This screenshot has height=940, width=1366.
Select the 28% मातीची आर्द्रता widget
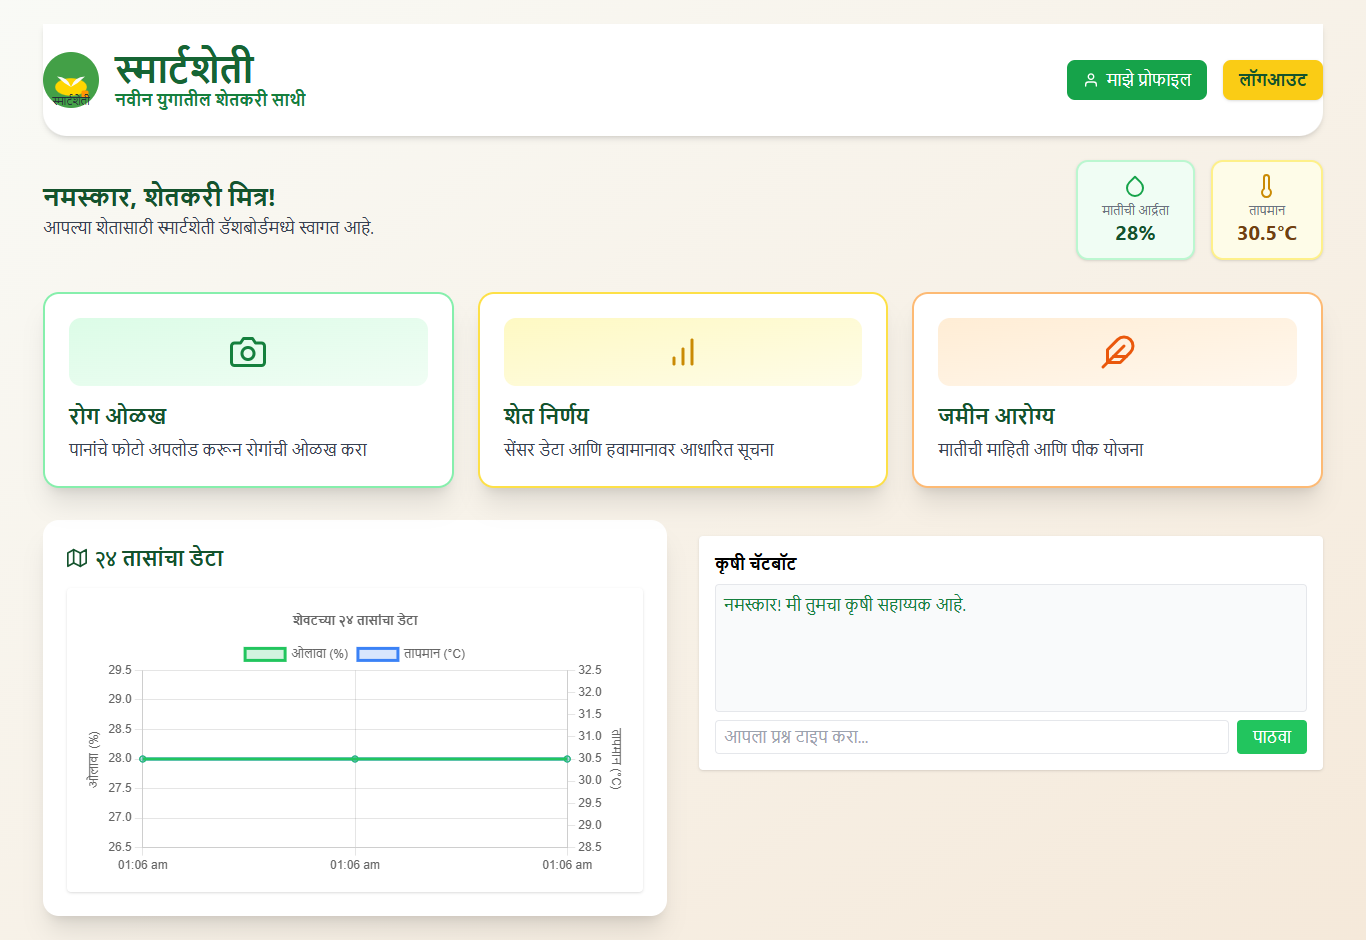1136,210
